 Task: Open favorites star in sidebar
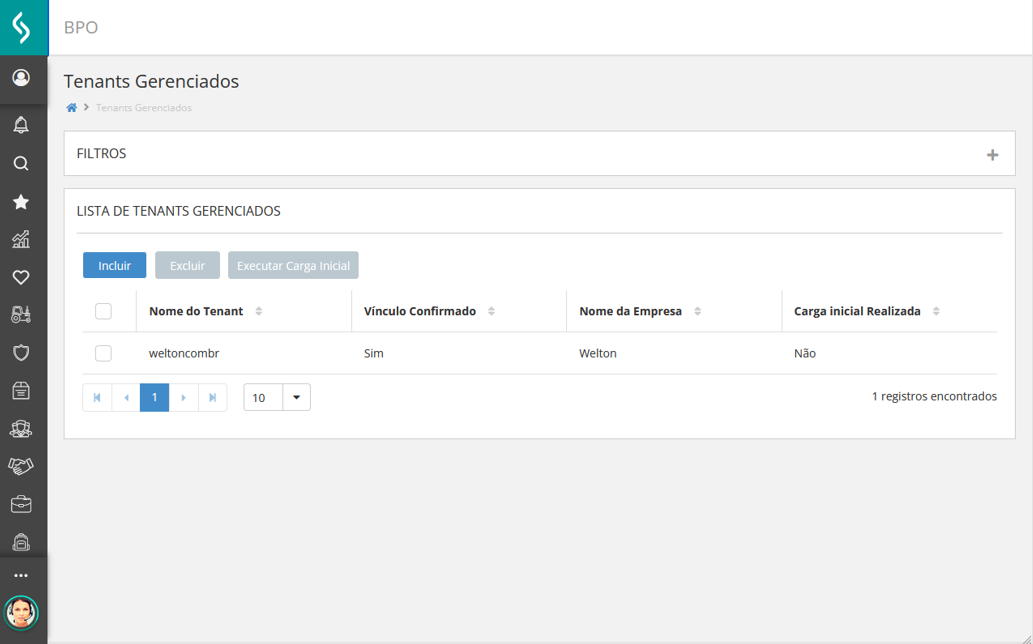click(21, 202)
